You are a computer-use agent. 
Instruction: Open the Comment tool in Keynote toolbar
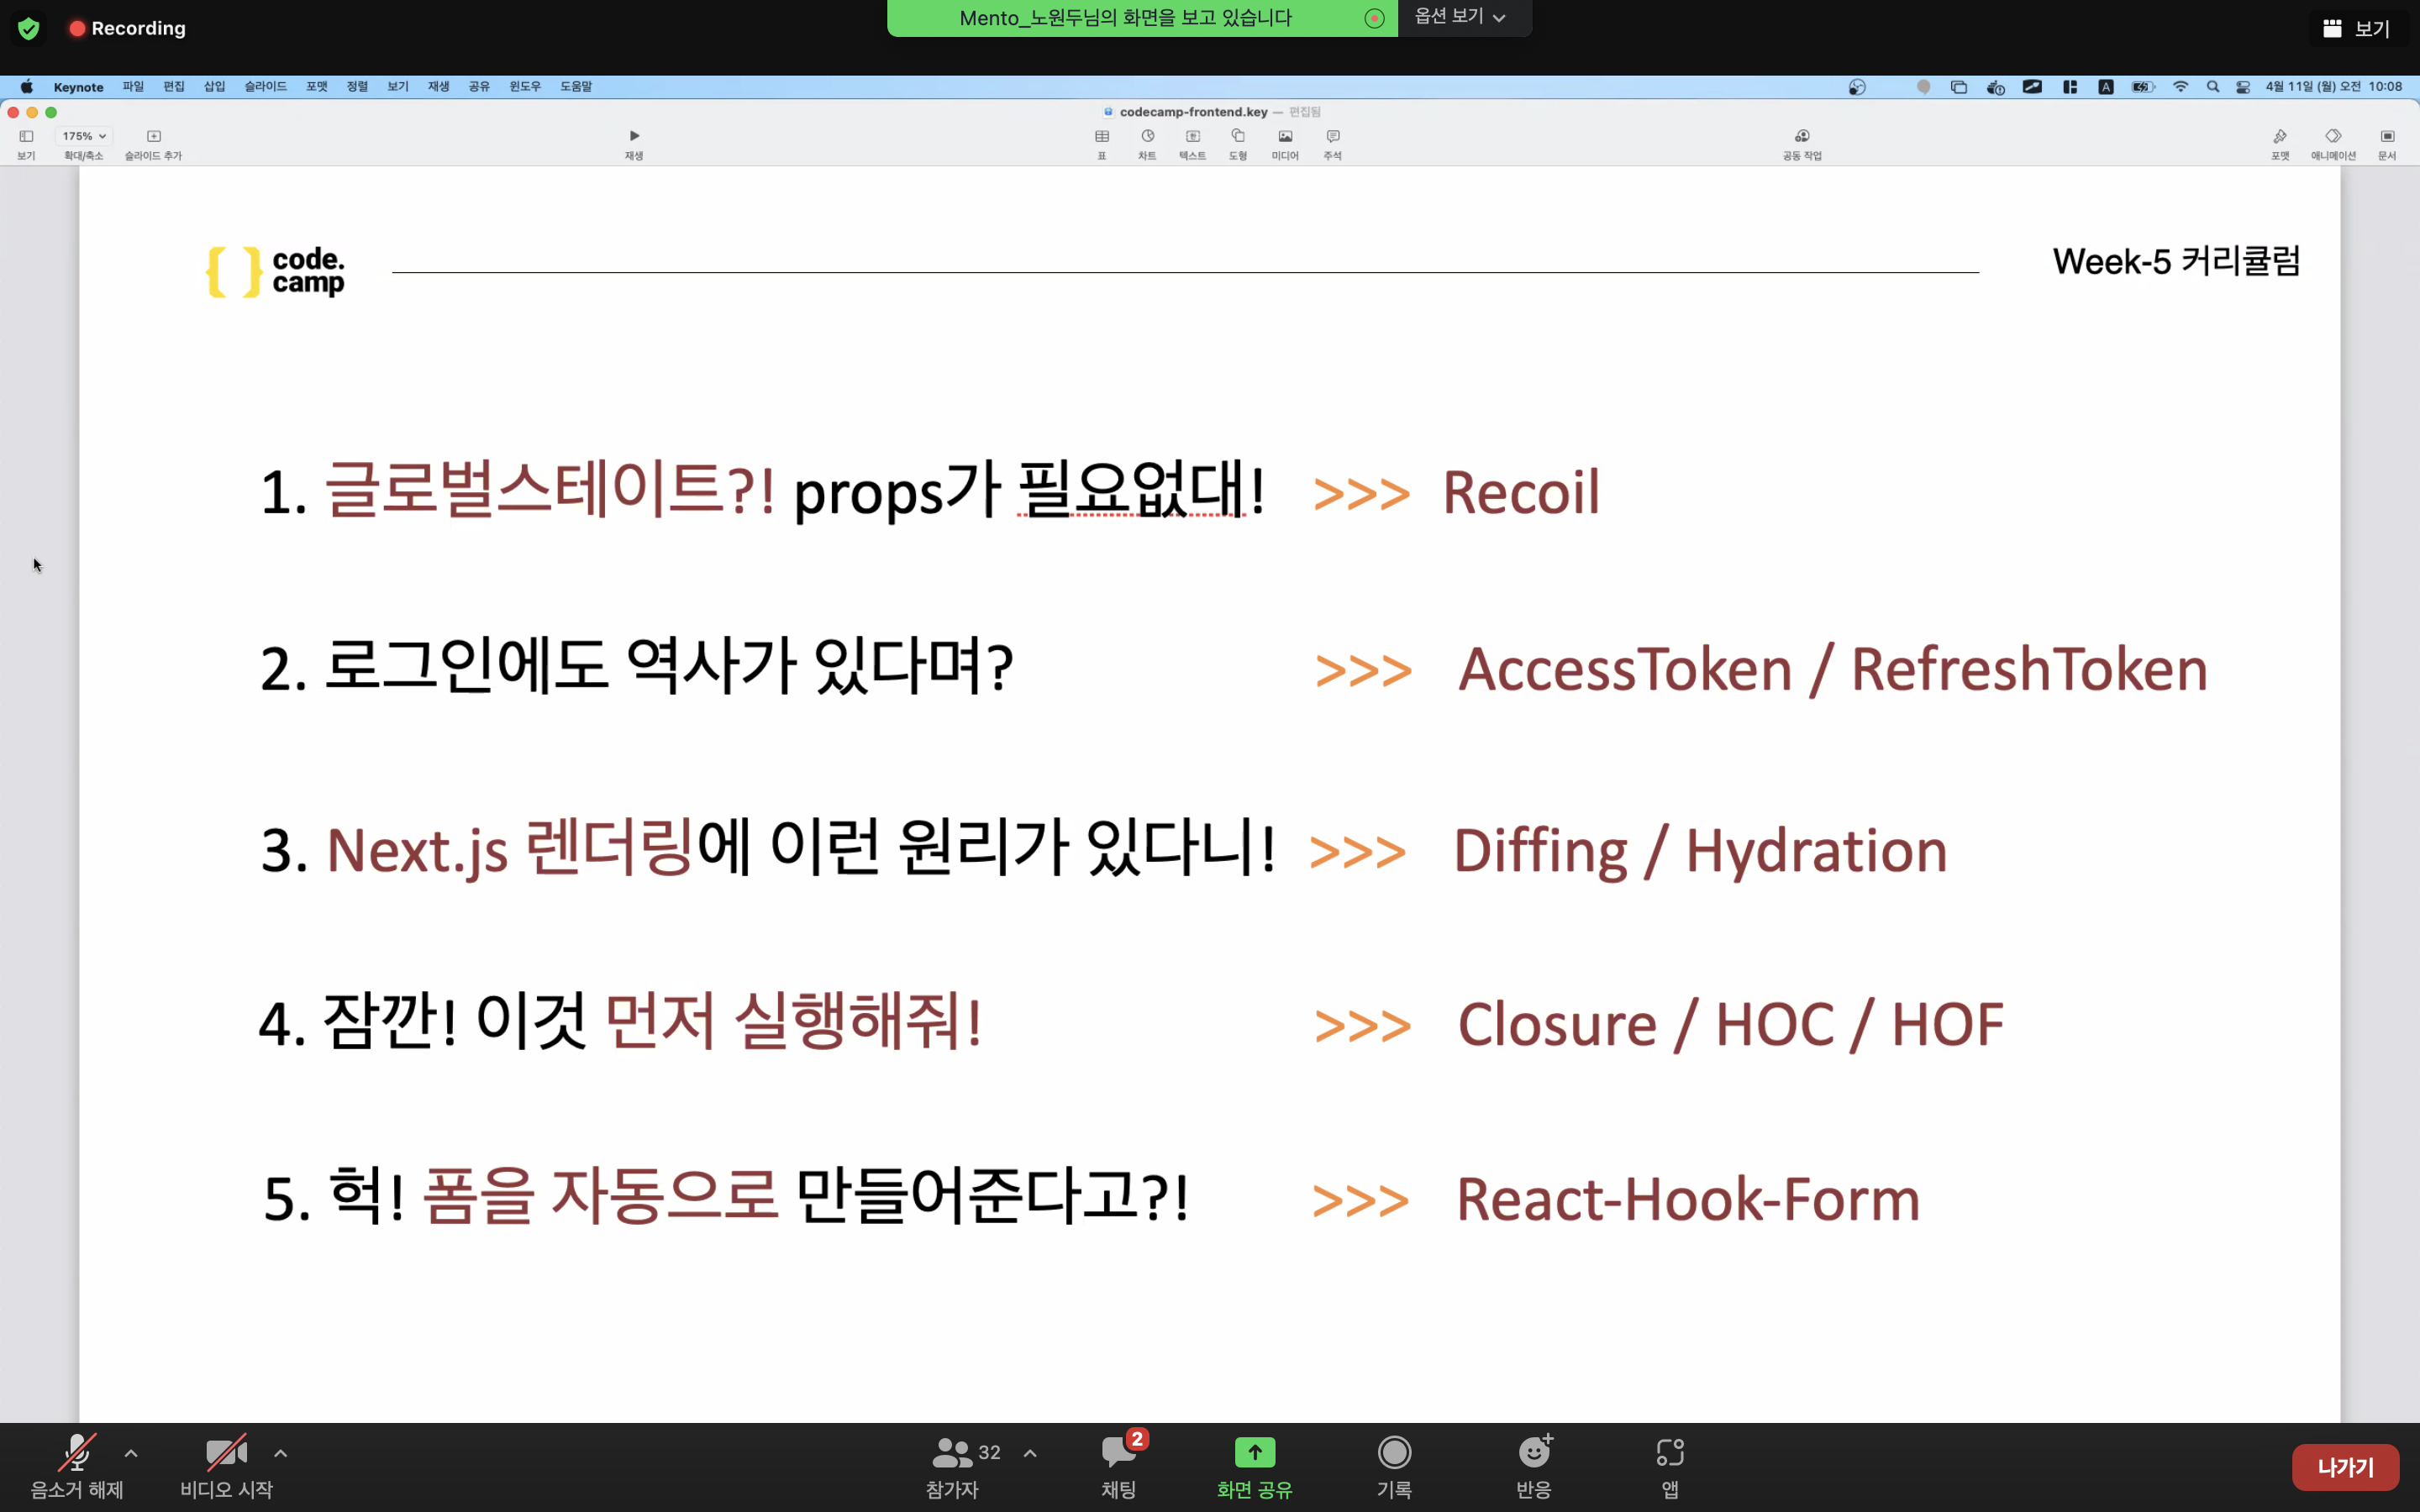[x=1332, y=137]
